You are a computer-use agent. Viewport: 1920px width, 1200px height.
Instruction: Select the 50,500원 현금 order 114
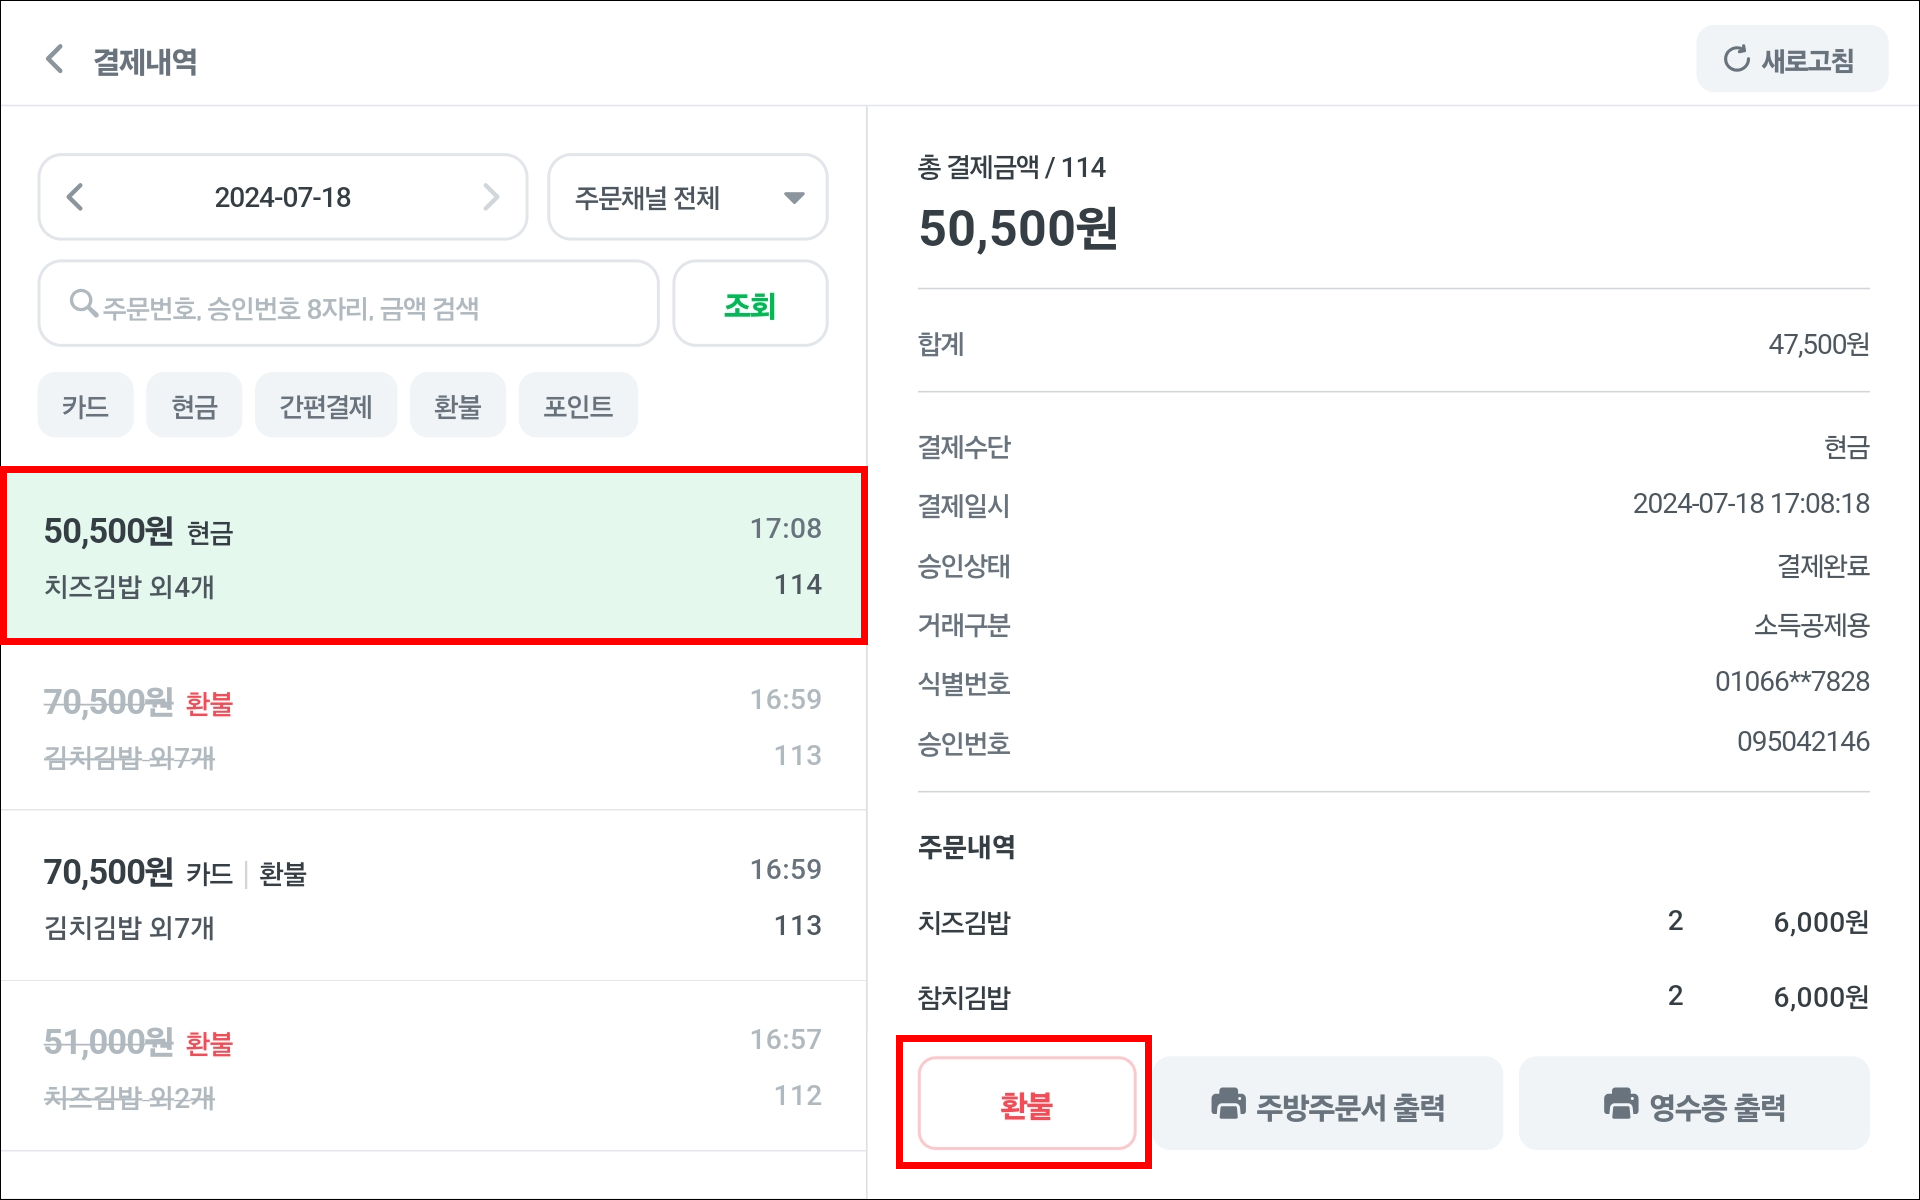coord(433,556)
